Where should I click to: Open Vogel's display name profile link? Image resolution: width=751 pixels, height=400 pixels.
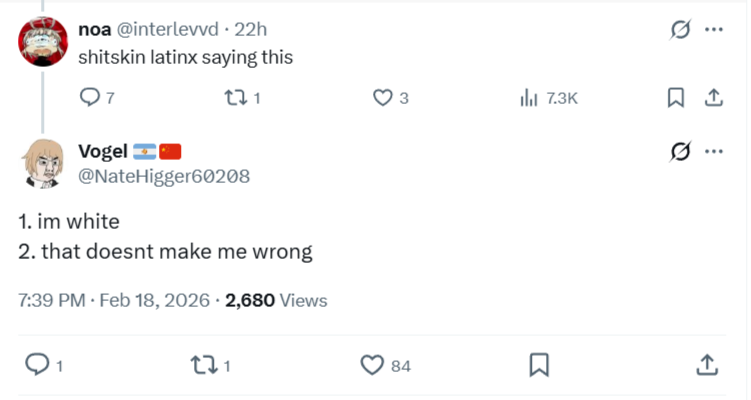103,152
